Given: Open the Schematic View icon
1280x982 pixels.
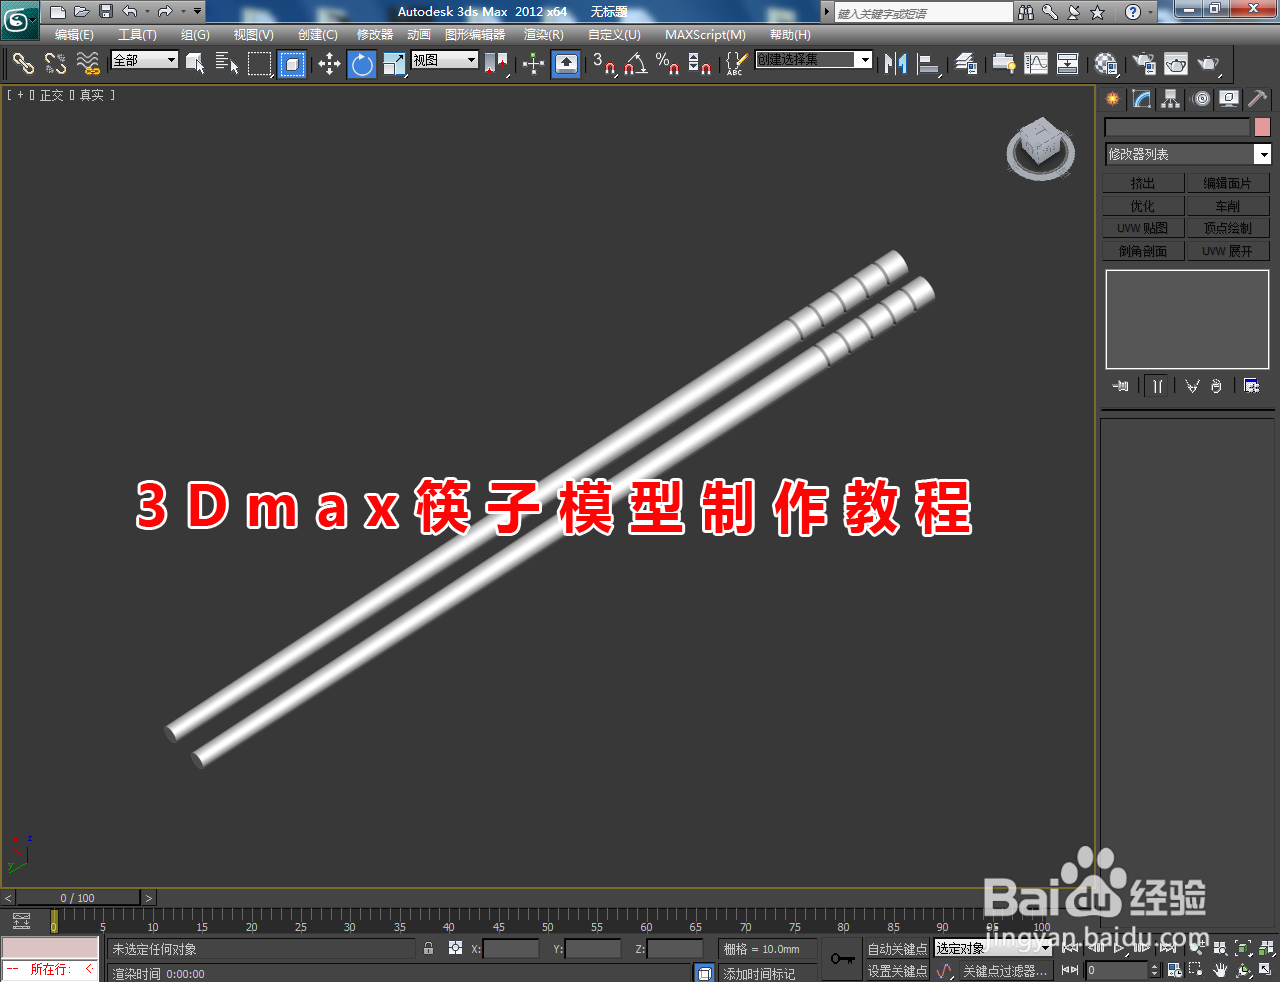Looking at the screenshot, I should pos(1068,64).
